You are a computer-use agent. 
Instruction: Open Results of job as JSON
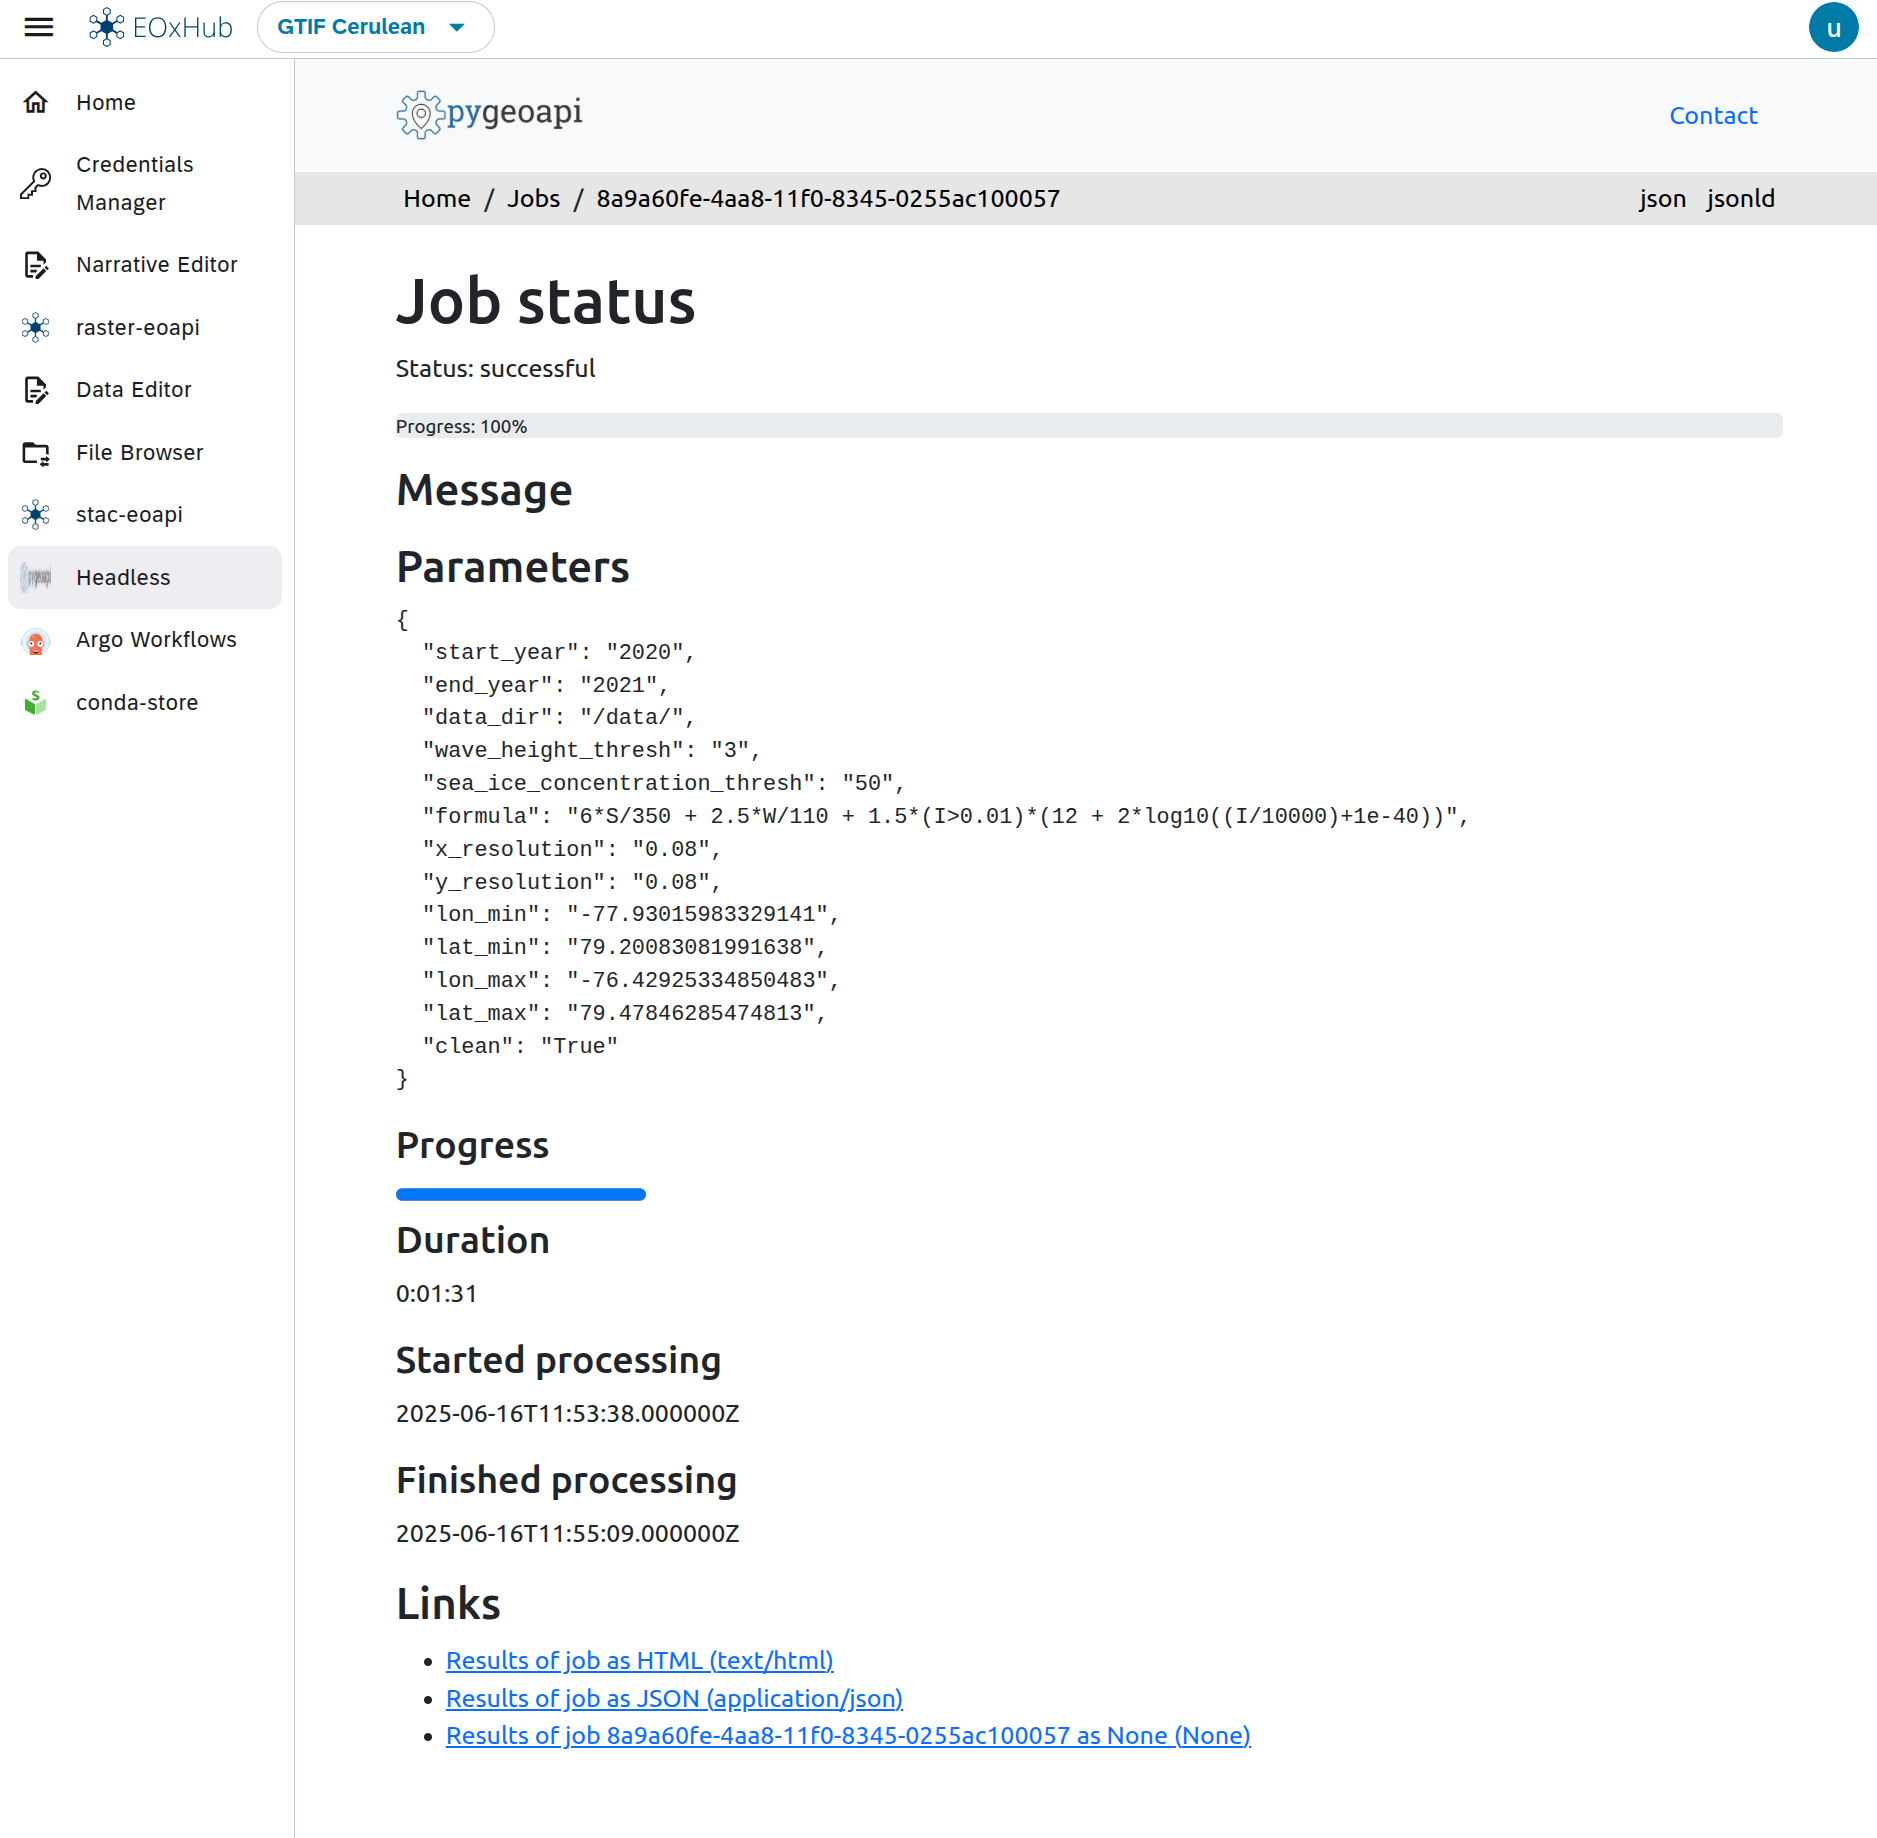click(x=673, y=1698)
